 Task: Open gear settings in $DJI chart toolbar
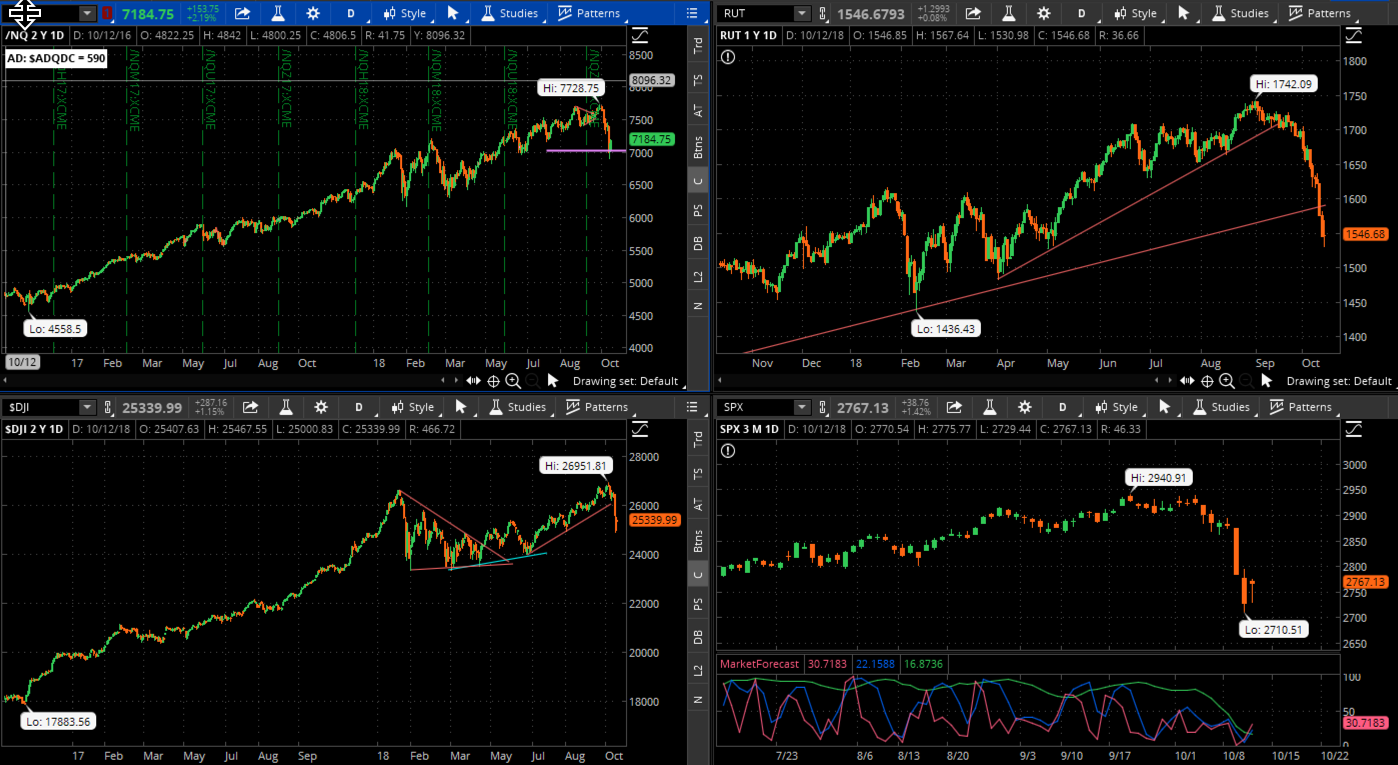(x=321, y=407)
